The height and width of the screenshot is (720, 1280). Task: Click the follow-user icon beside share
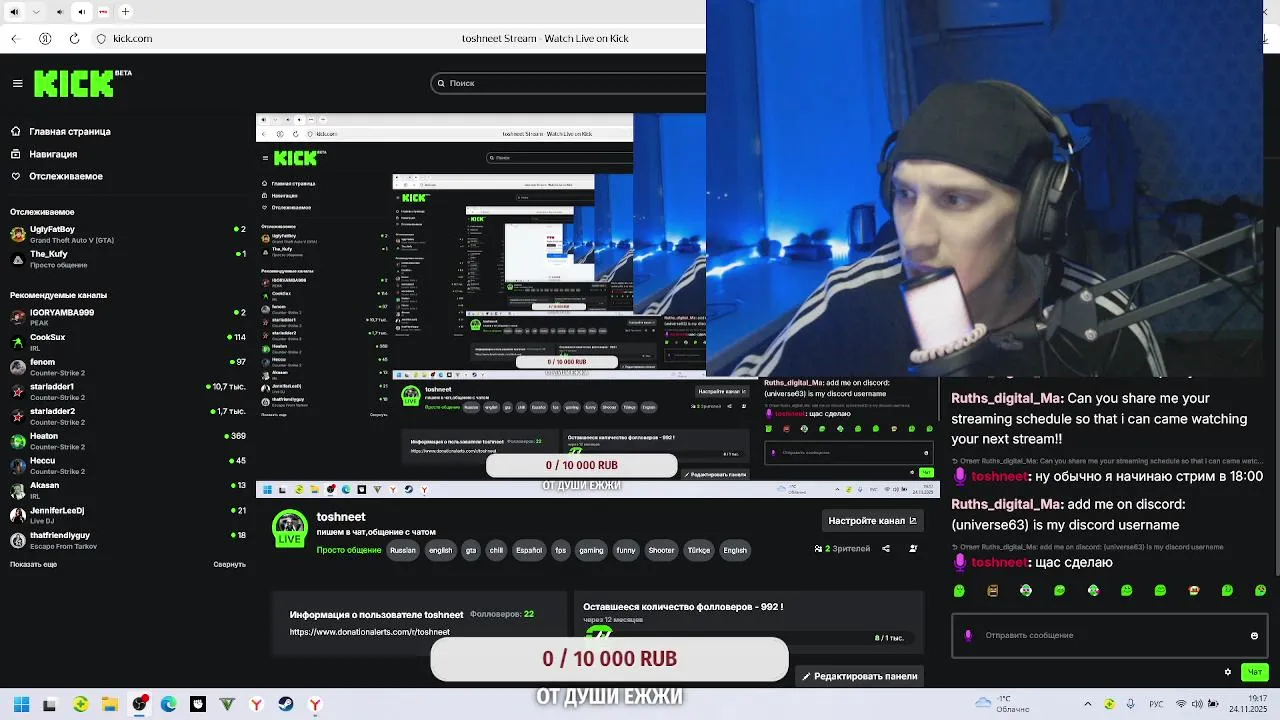click(x=913, y=548)
